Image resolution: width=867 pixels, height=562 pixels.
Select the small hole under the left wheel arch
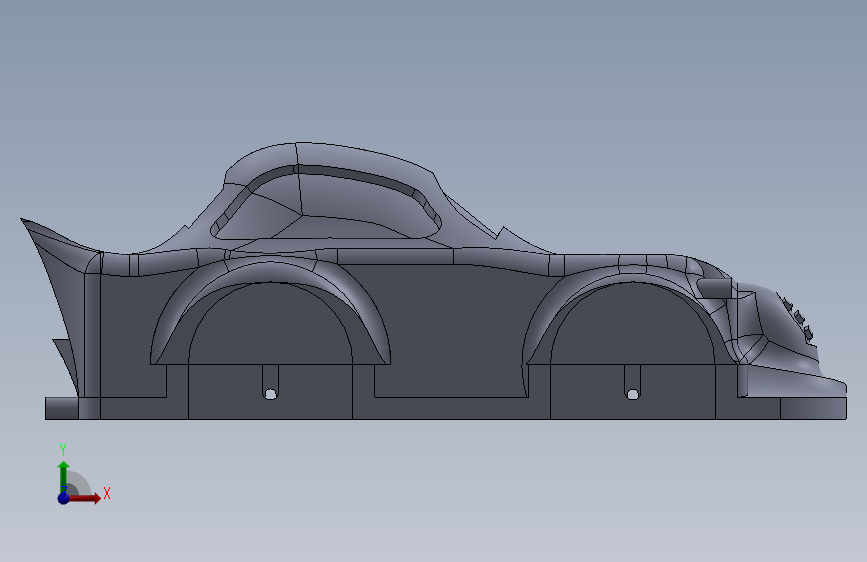point(270,394)
